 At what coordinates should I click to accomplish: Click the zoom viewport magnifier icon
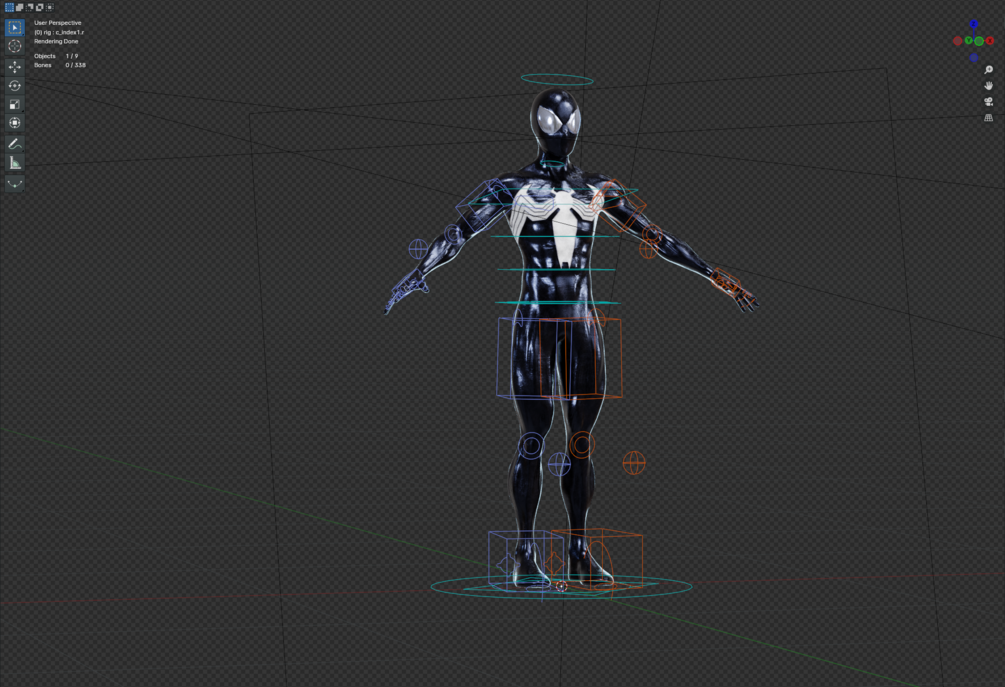988,70
